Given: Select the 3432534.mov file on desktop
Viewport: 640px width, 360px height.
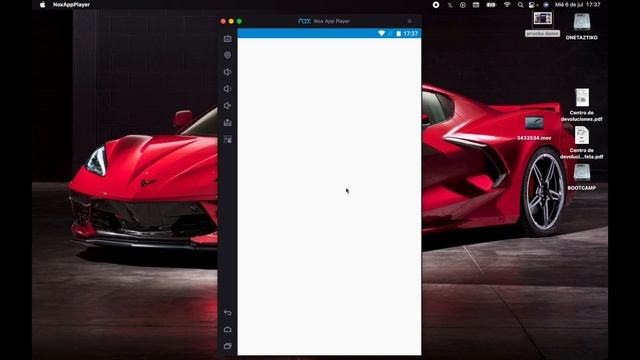Looking at the screenshot, I should click(x=534, y=129).
